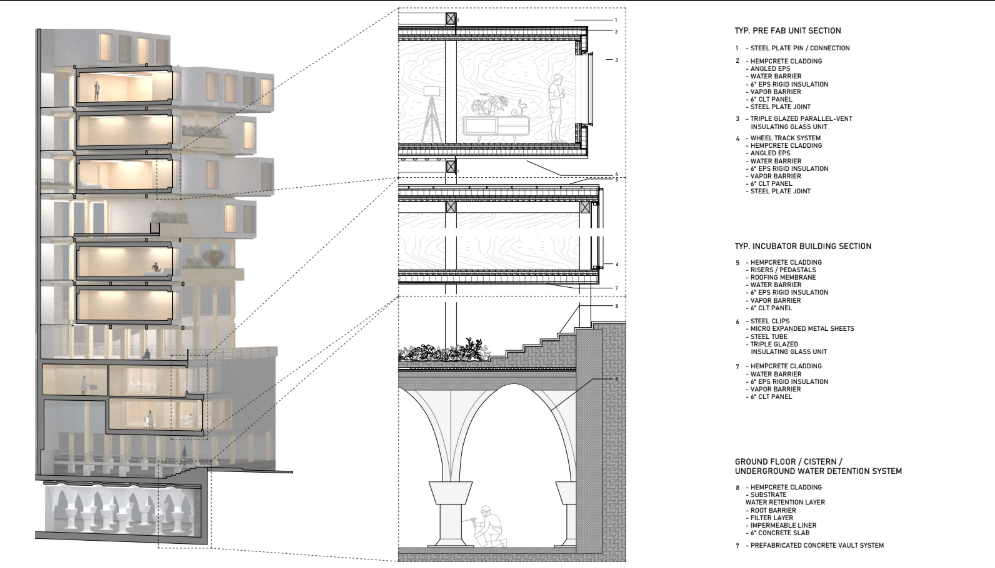Click the text "IMPERMEABLE LINER"

pos(783,525)
